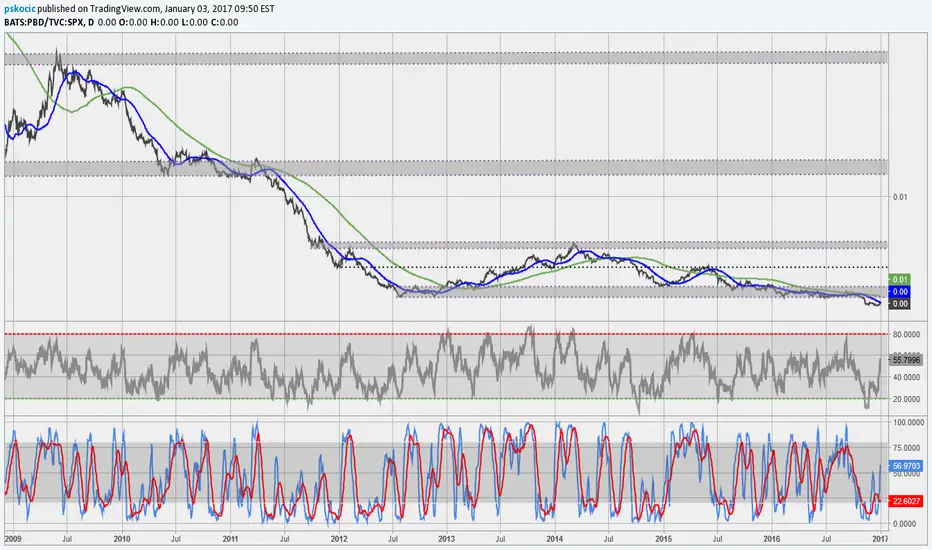This screenshot has height=550, width=932.
Task: Click the Jul label between 2009 and 2010
Action: (x=67, y=539)
